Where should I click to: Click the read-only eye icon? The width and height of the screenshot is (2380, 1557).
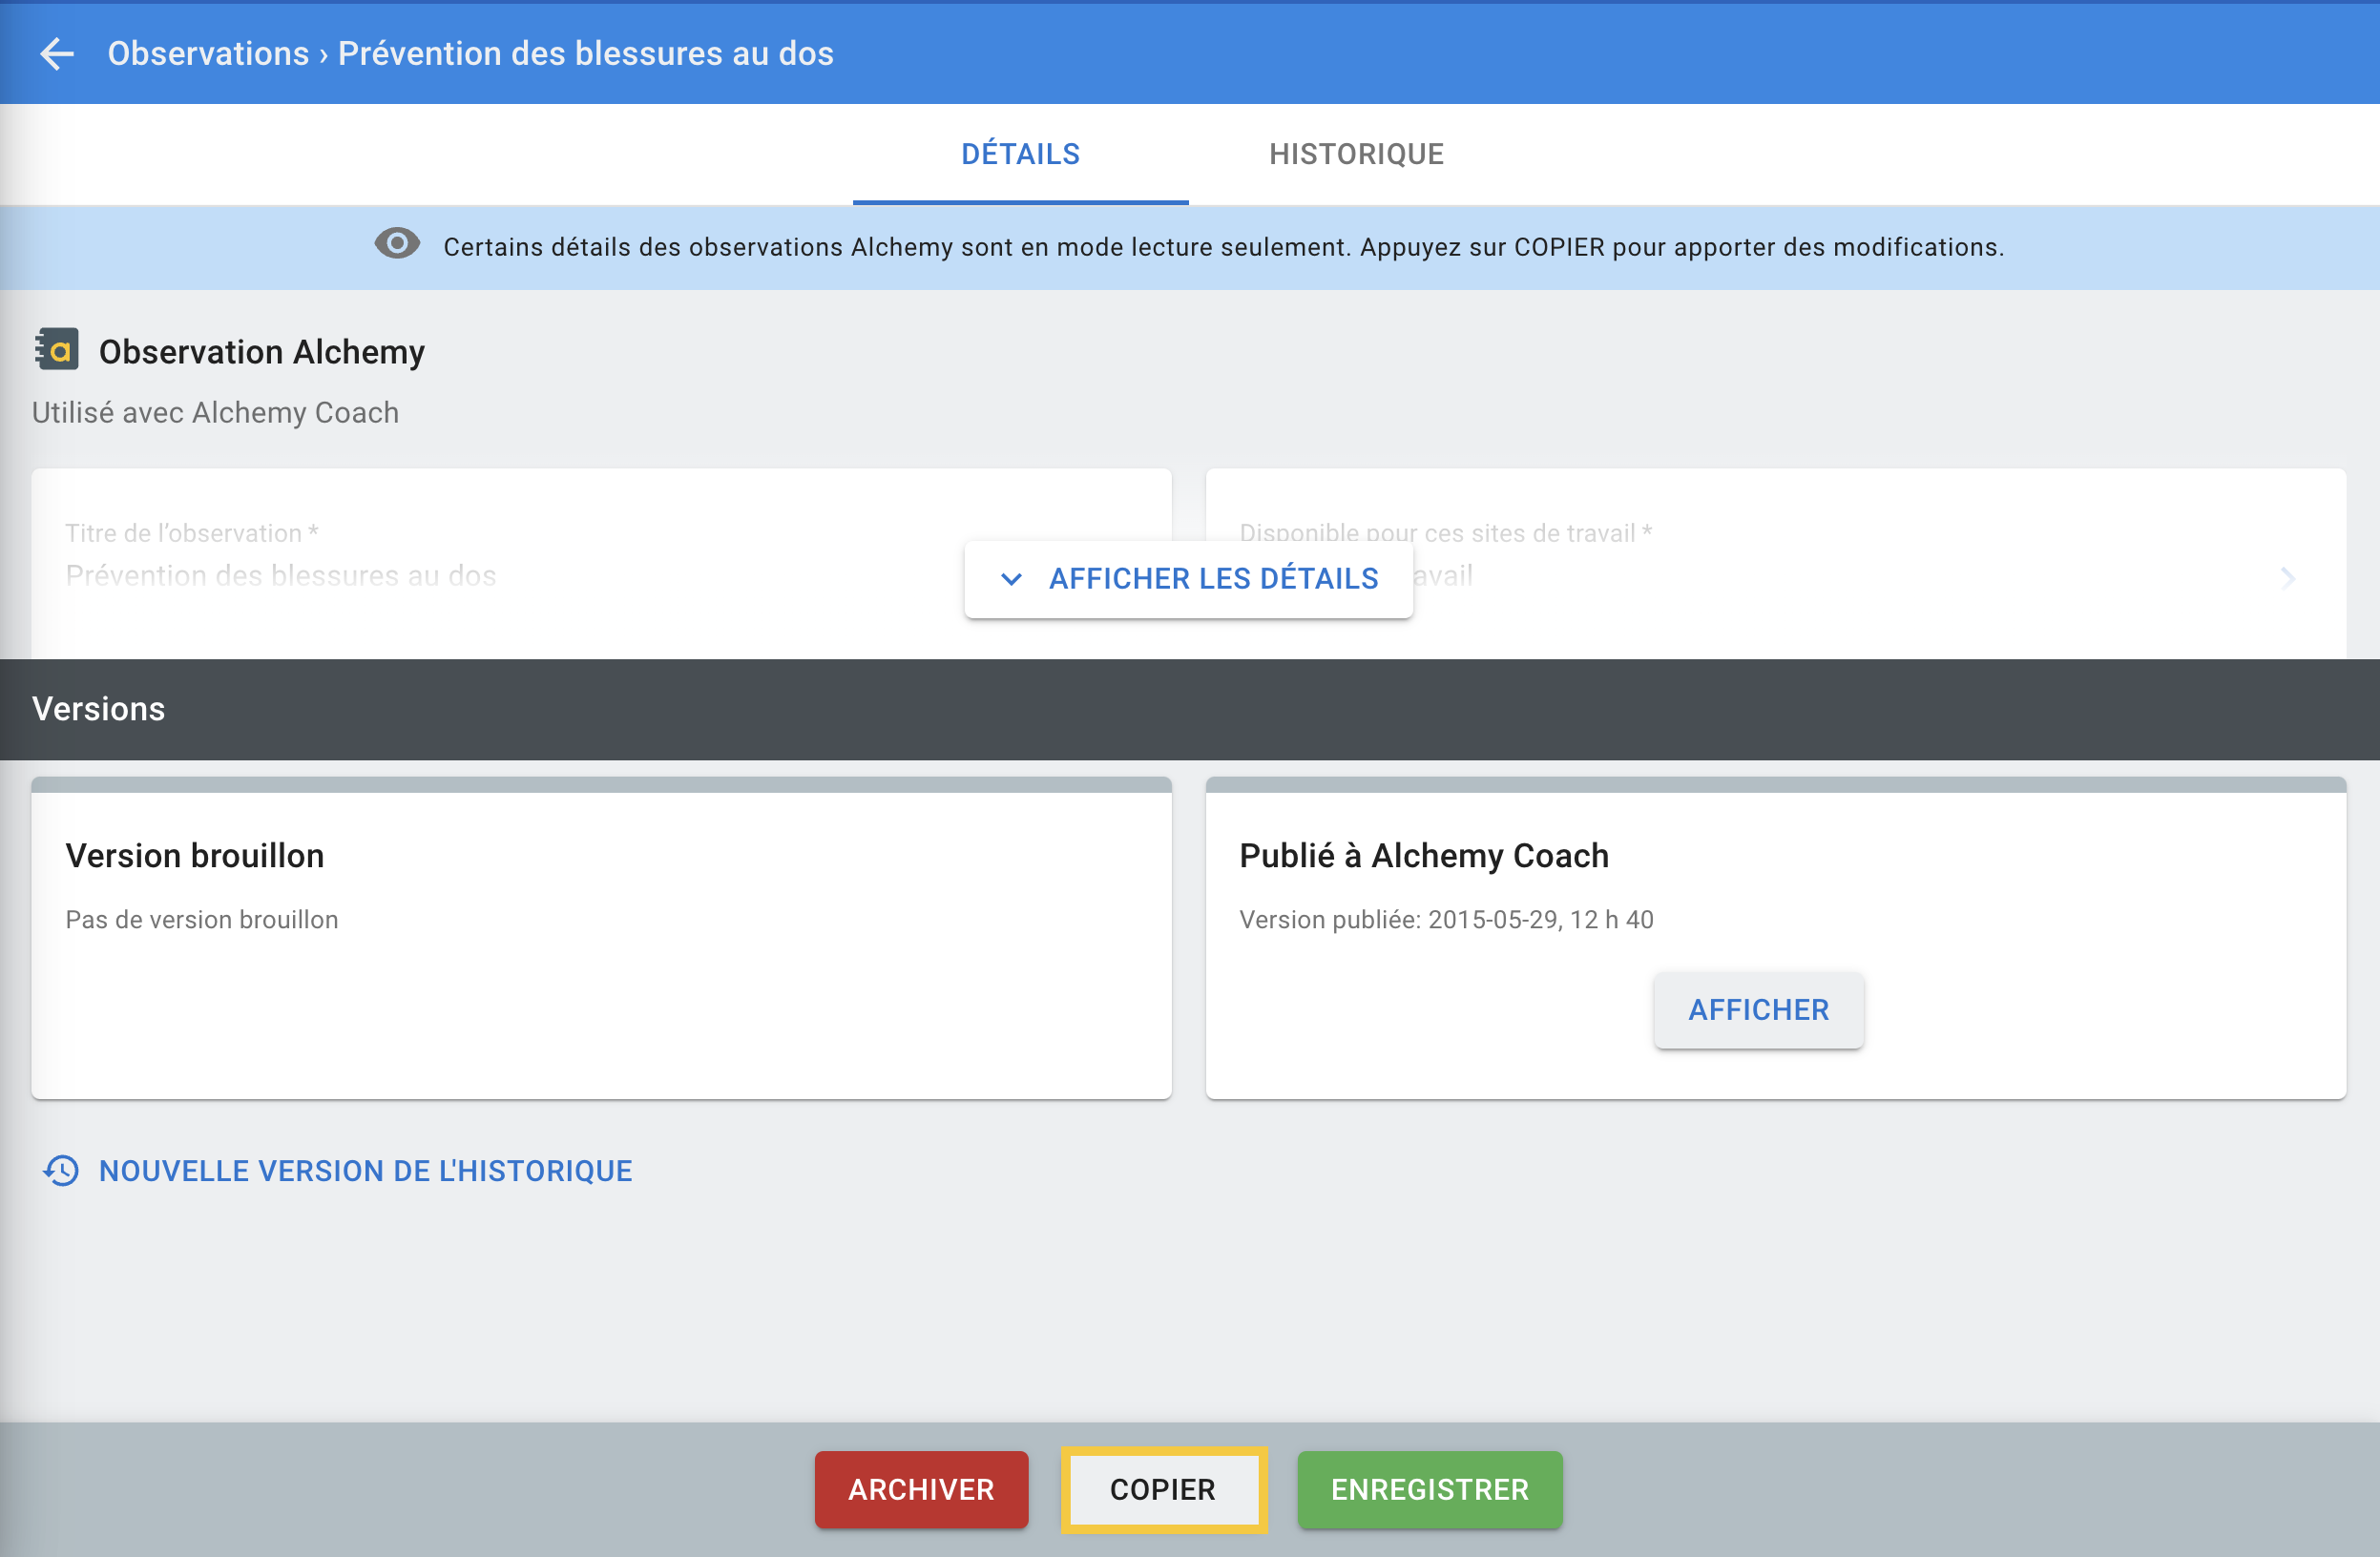click(397, 243)
